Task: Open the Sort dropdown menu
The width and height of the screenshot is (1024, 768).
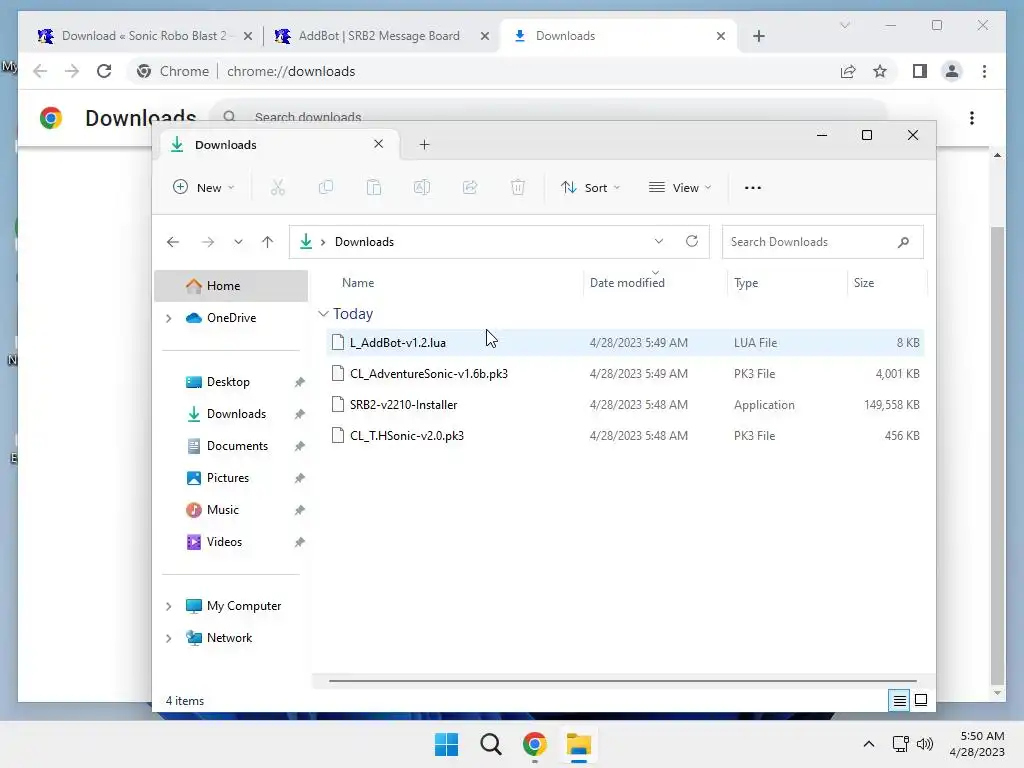Action: click(x=590, y=188)
